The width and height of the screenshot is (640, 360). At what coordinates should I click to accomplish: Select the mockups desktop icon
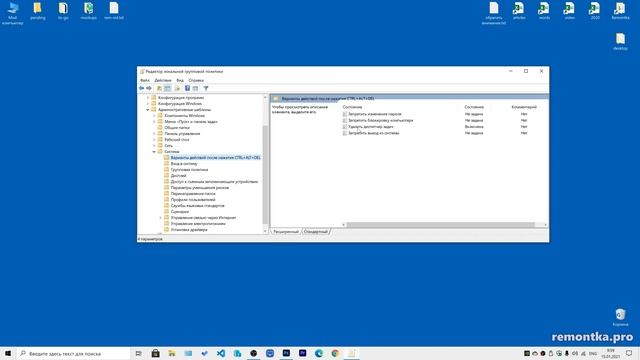(89, 11)
